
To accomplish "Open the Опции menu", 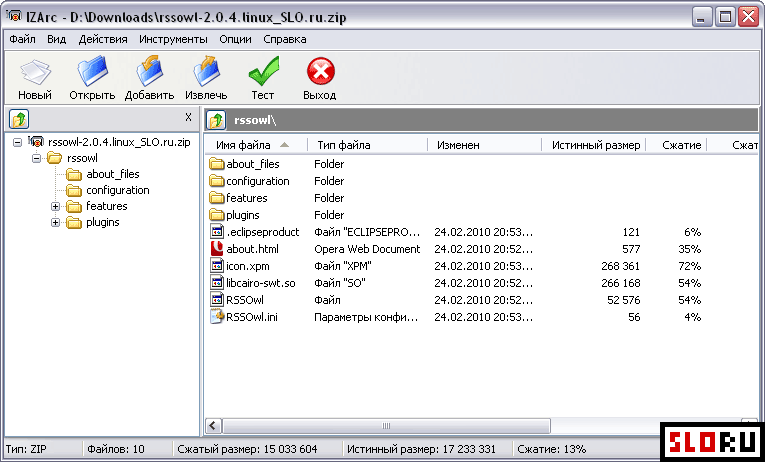I will coord(235,40).
